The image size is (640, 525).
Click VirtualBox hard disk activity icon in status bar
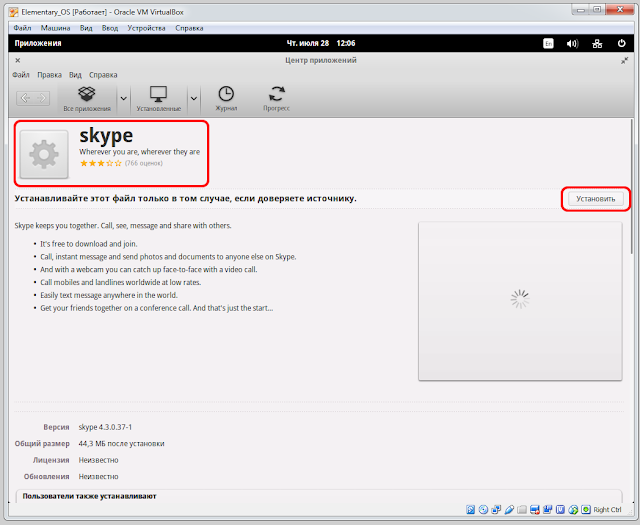[x=471, y=509]
